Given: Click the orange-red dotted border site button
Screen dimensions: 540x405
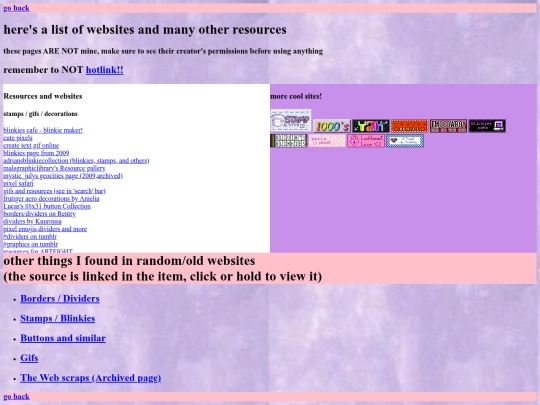Looking at the screenshot, I should [409, 126].
